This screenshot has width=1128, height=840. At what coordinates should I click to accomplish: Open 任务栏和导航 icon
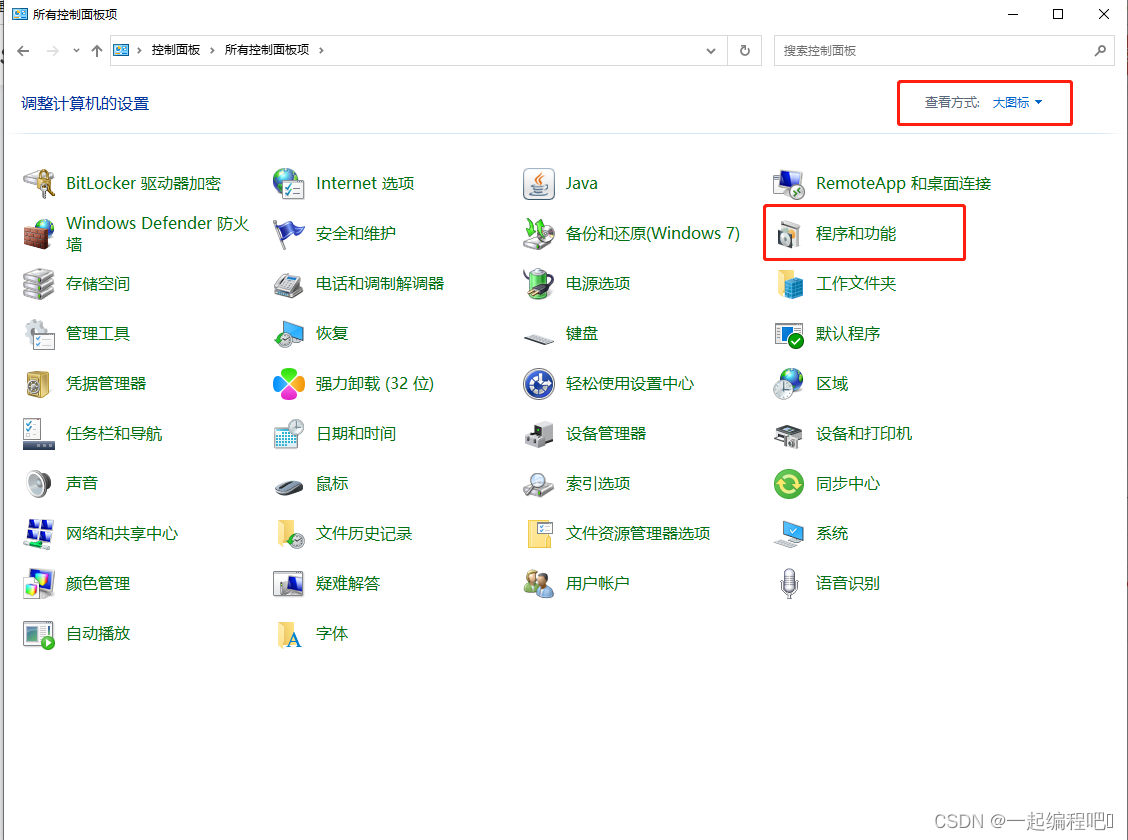(39, 434)
